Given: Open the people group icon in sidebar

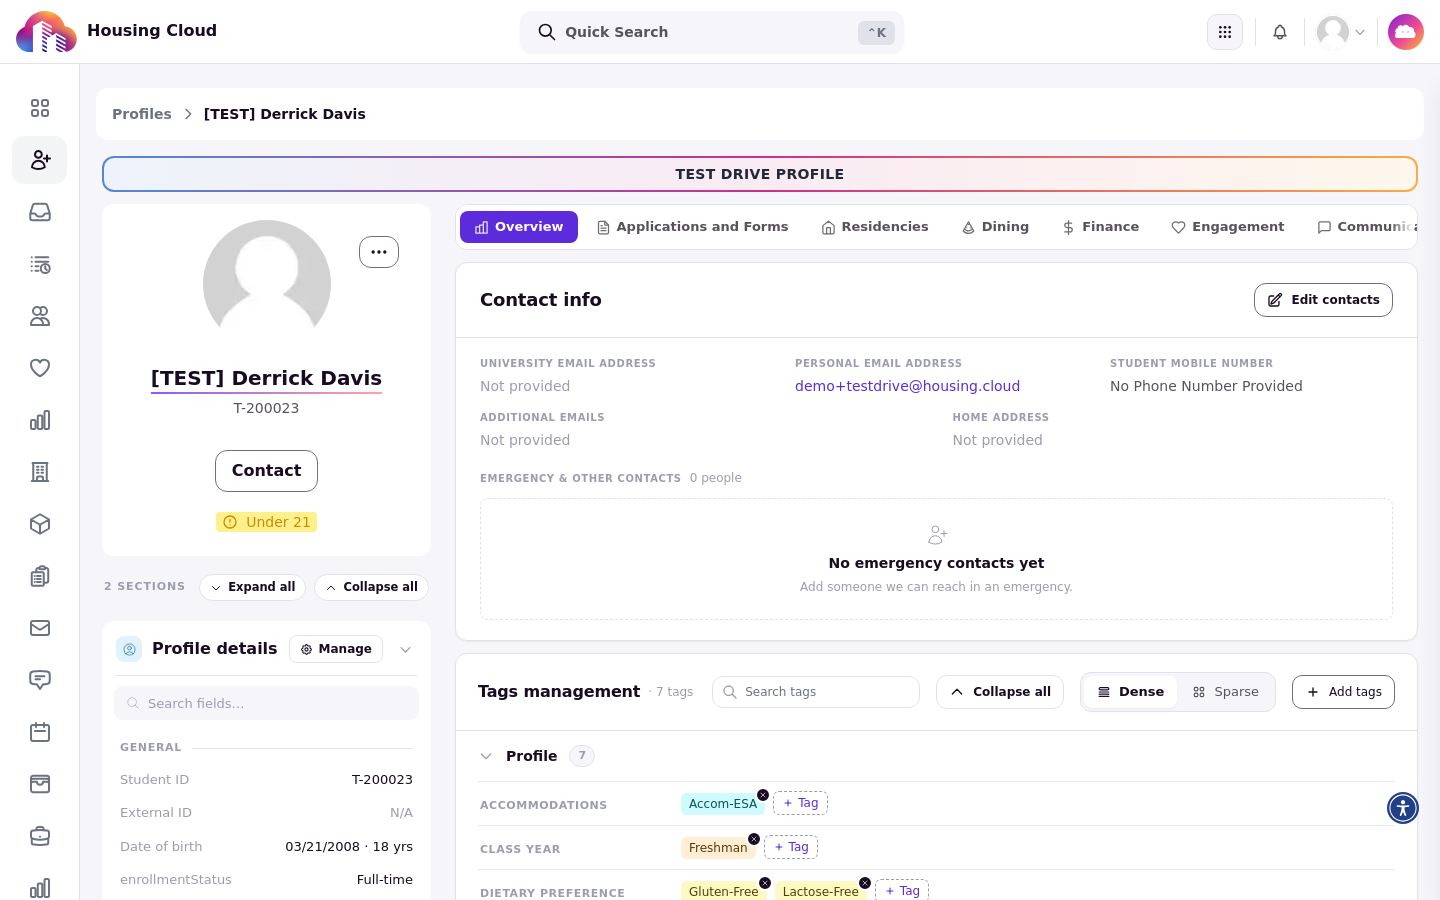Looking at the screenshot, I should pos(40,316).
